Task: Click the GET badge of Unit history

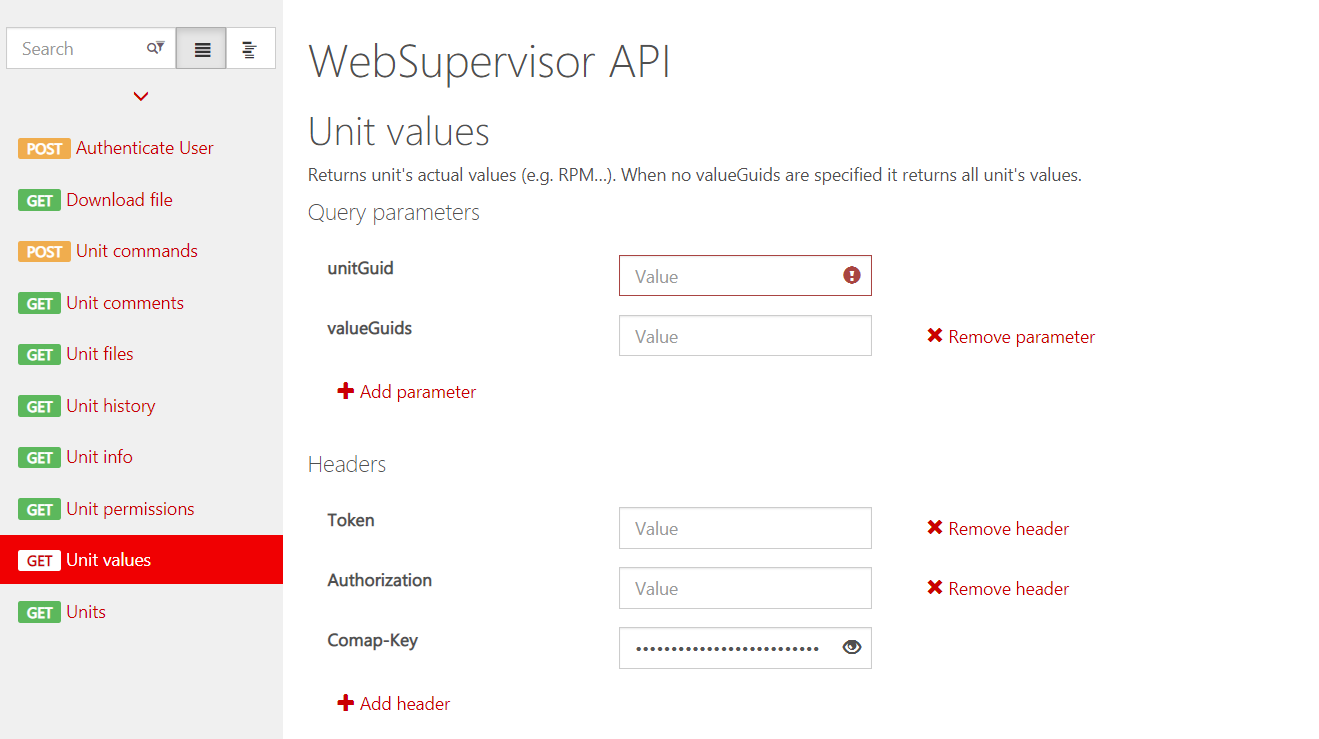Action: coord(40,406)
